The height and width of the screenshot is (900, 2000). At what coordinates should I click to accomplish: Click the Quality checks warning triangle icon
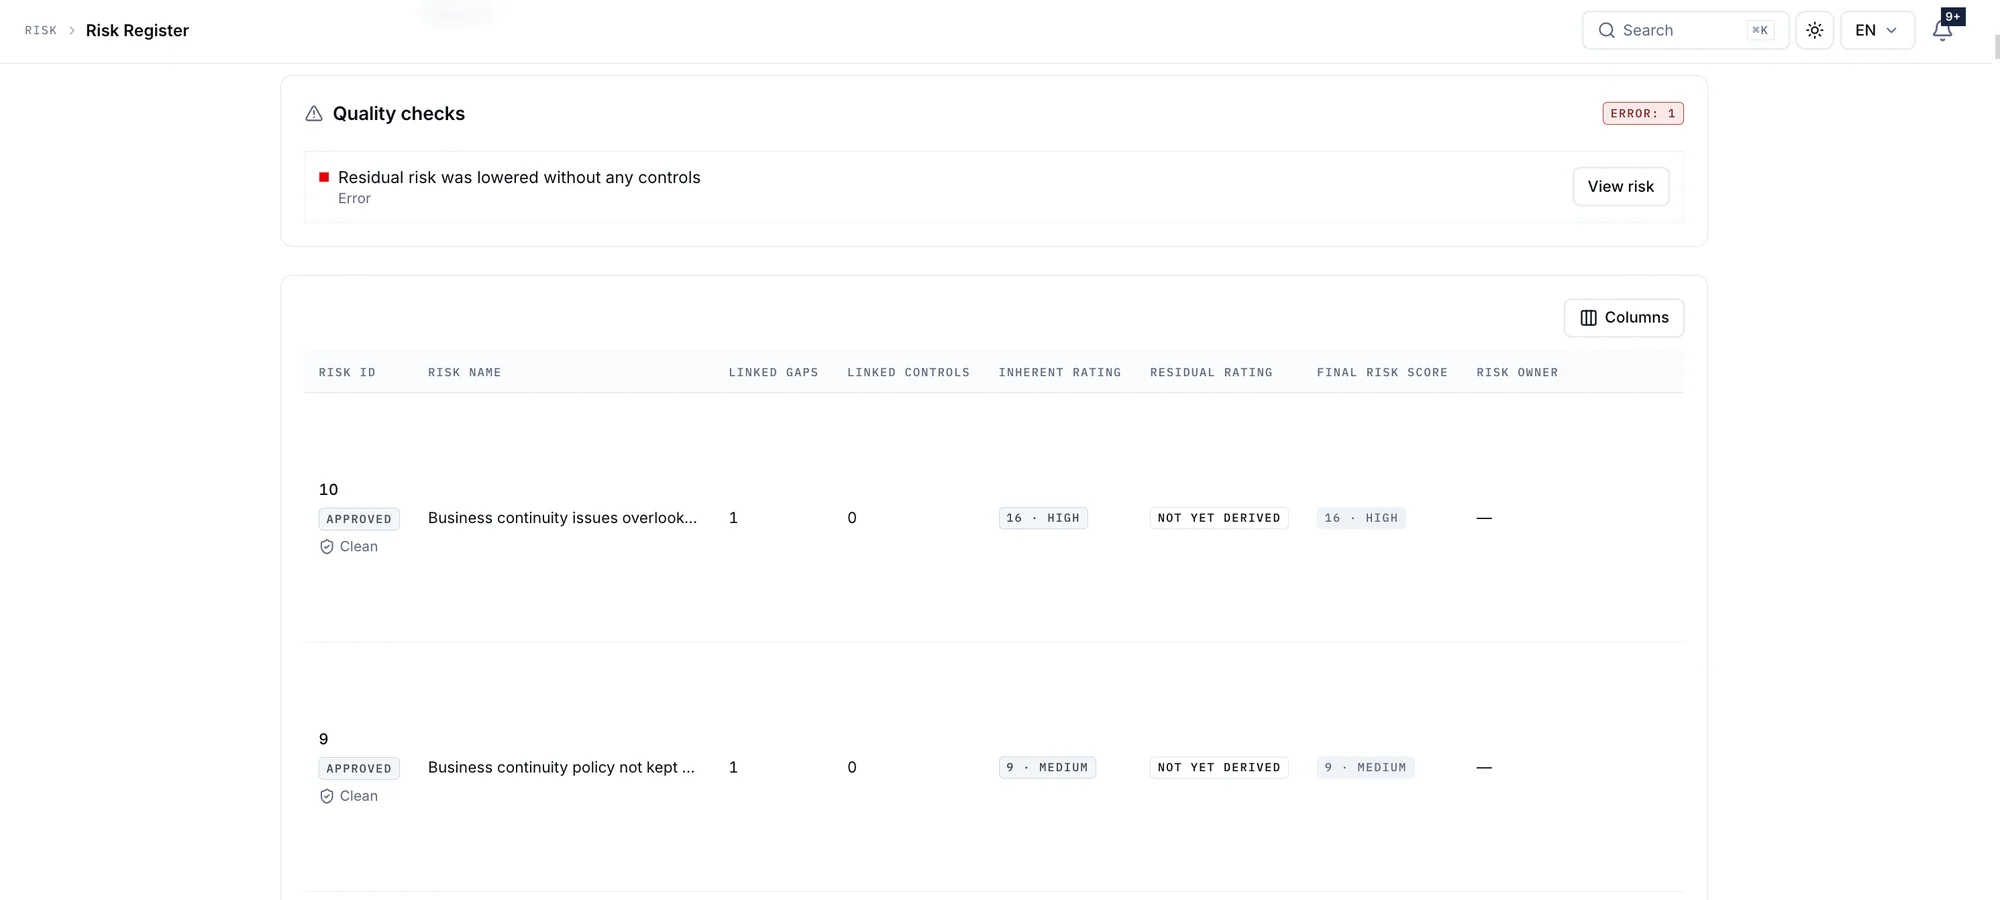(314, 113)
